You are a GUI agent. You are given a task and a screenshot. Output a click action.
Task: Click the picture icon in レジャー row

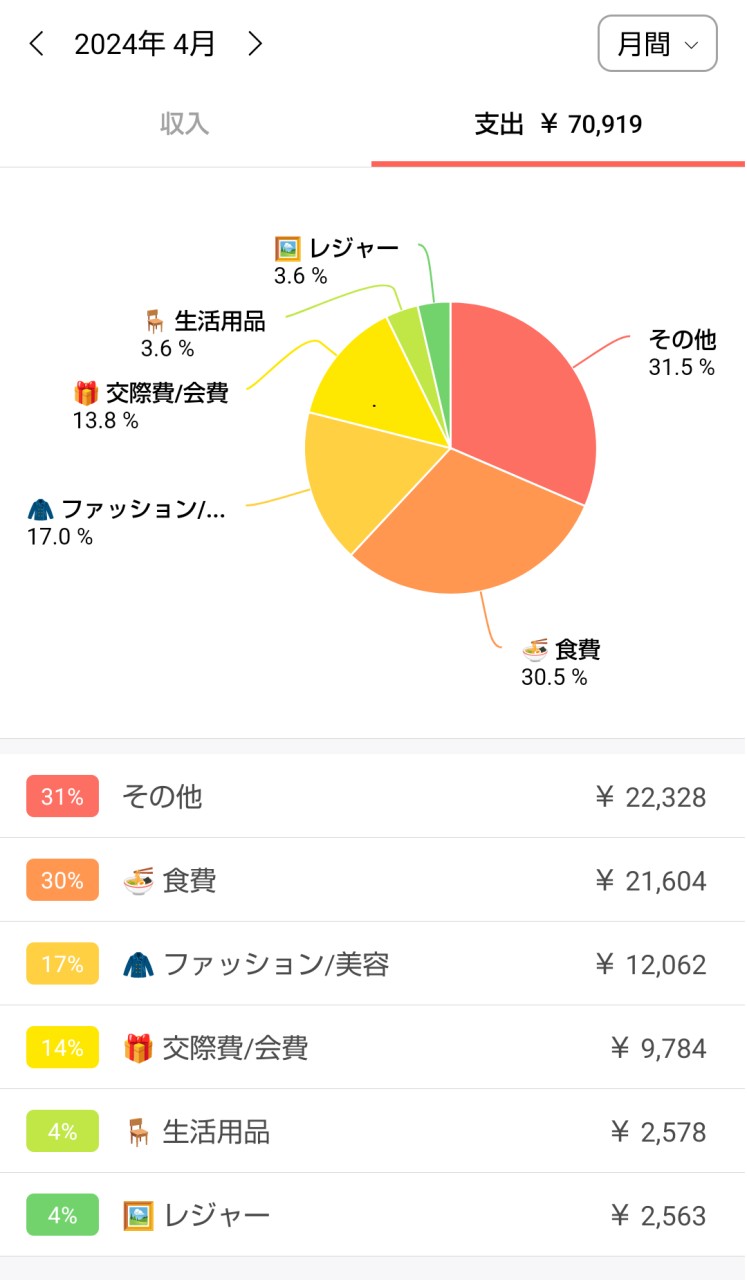pos(138,1216)
